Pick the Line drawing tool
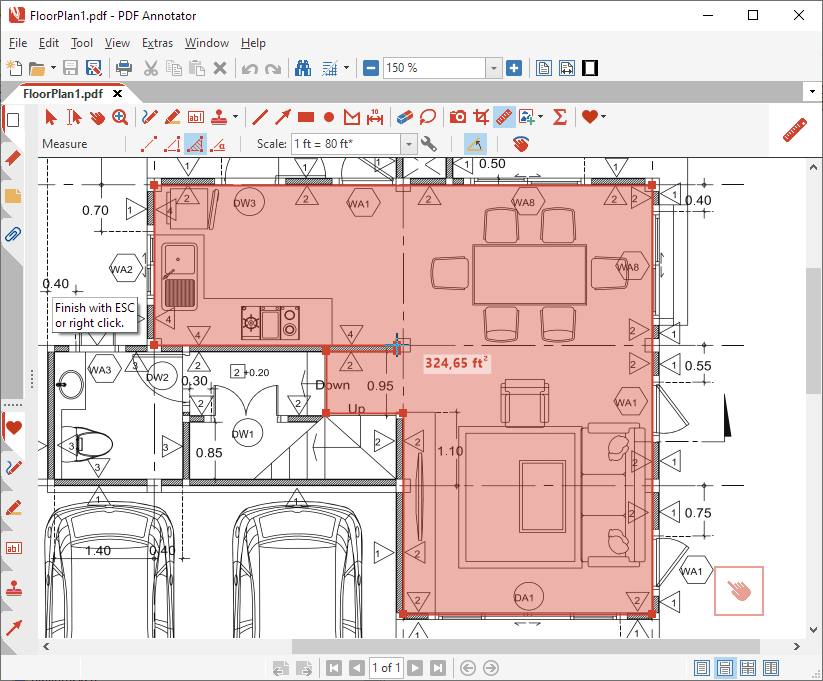This screenshot has height=681, width=823. click(260, 117)
